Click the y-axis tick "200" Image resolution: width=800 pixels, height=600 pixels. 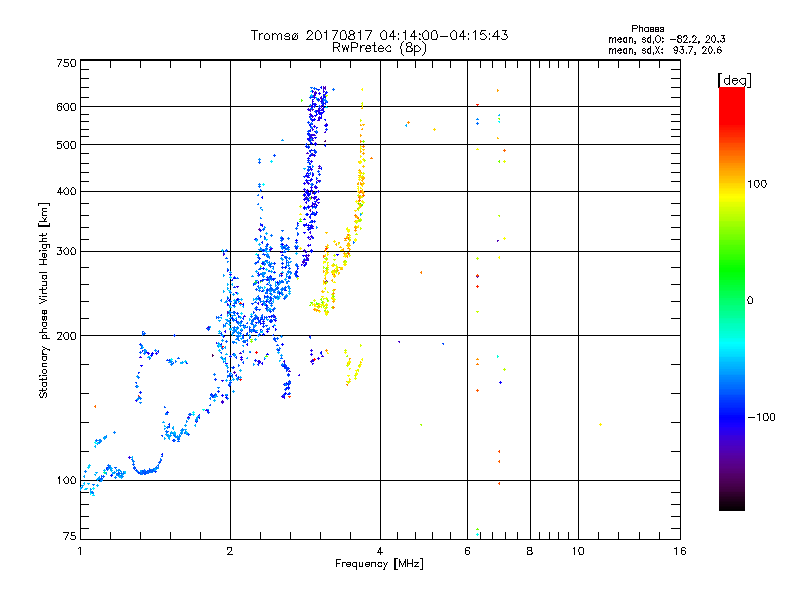point(66,336)
